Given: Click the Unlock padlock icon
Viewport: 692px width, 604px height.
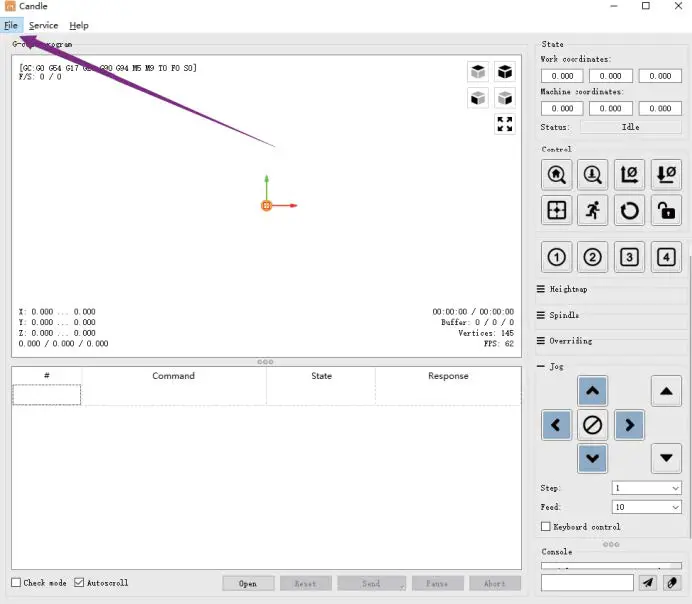Looking at the screenshot, I should pos(666,210).
